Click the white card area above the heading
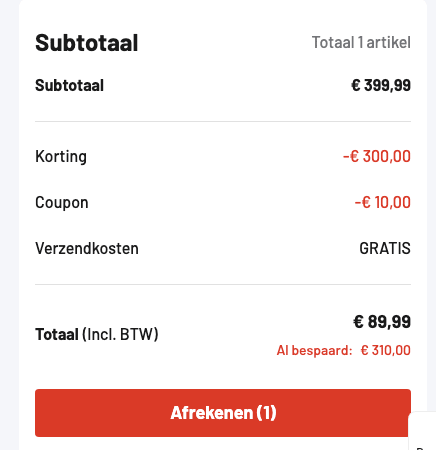The image size is (436, 450). (x=223, y=15)
